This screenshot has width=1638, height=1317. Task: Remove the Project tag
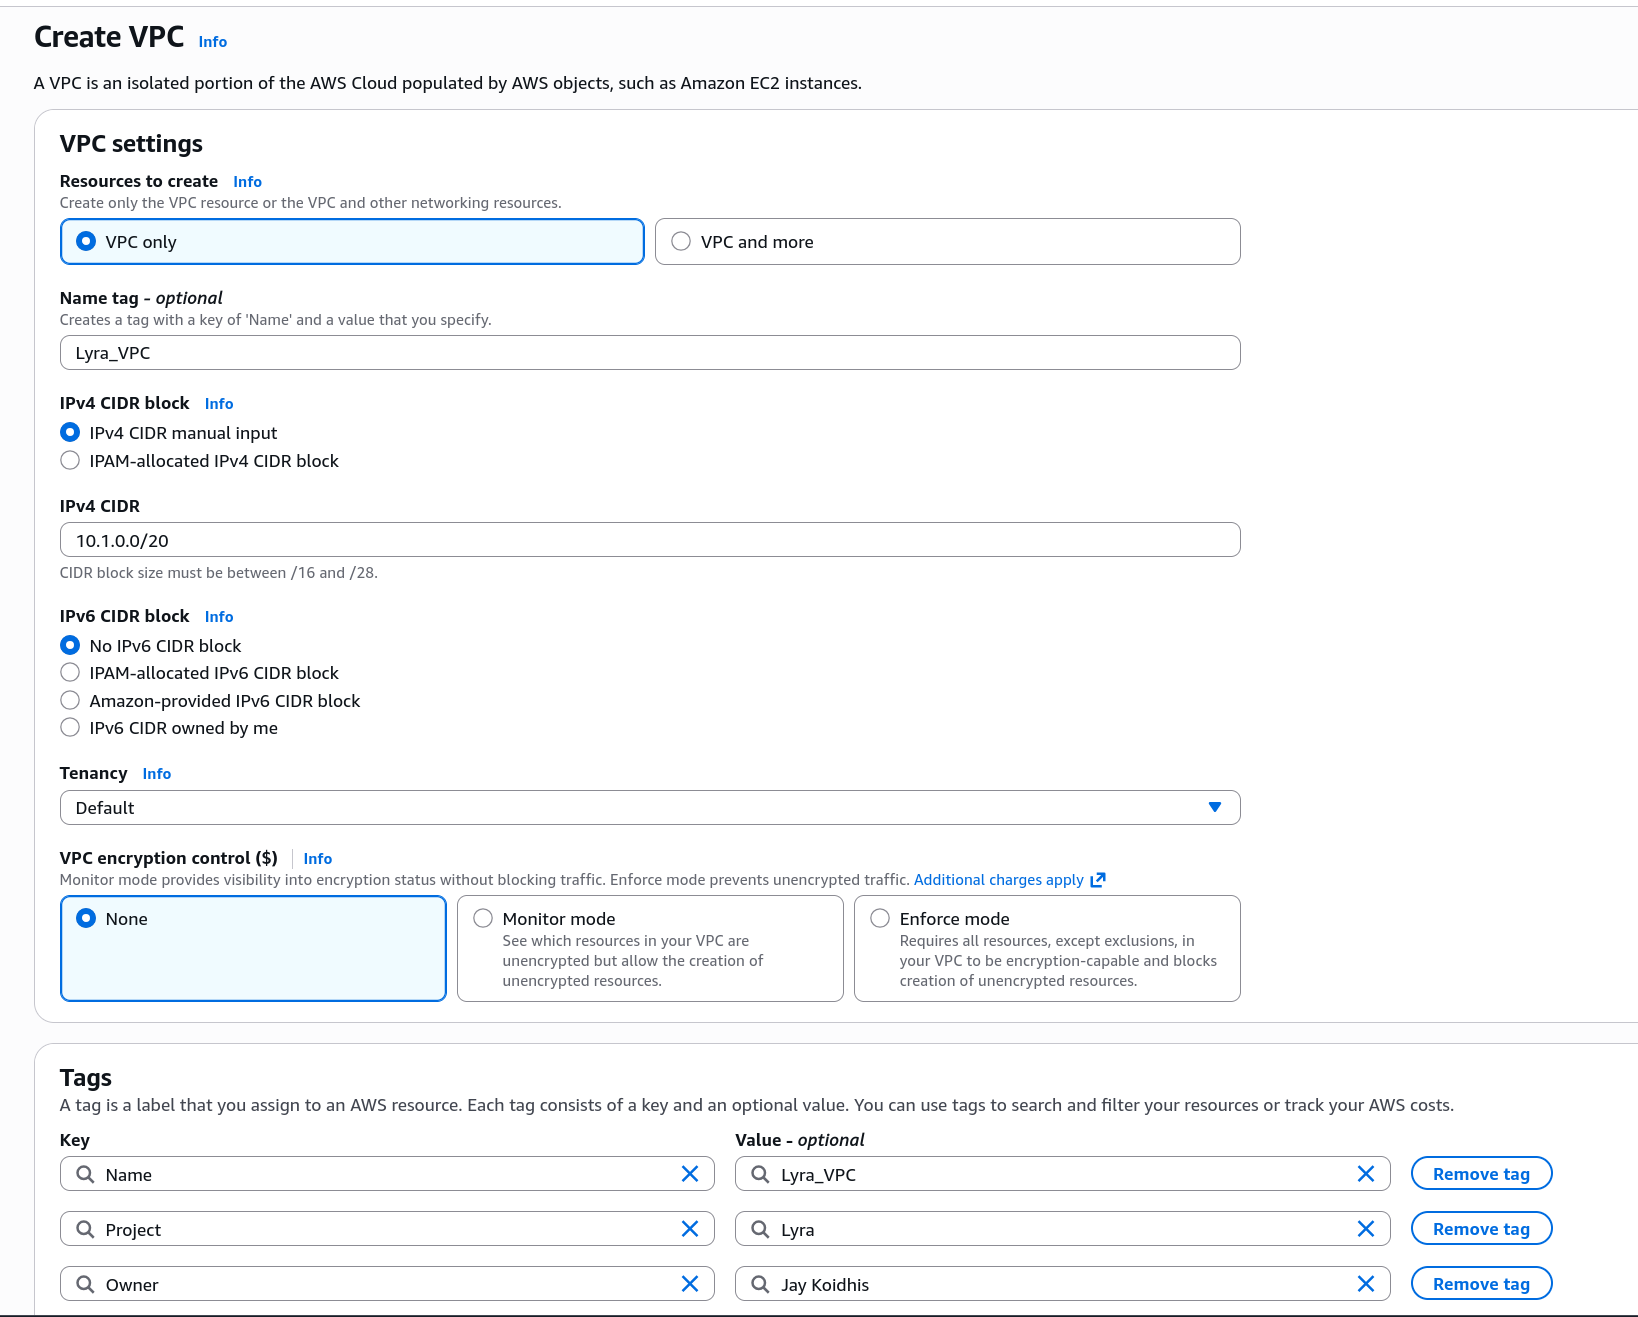tap(1481, 1229)
